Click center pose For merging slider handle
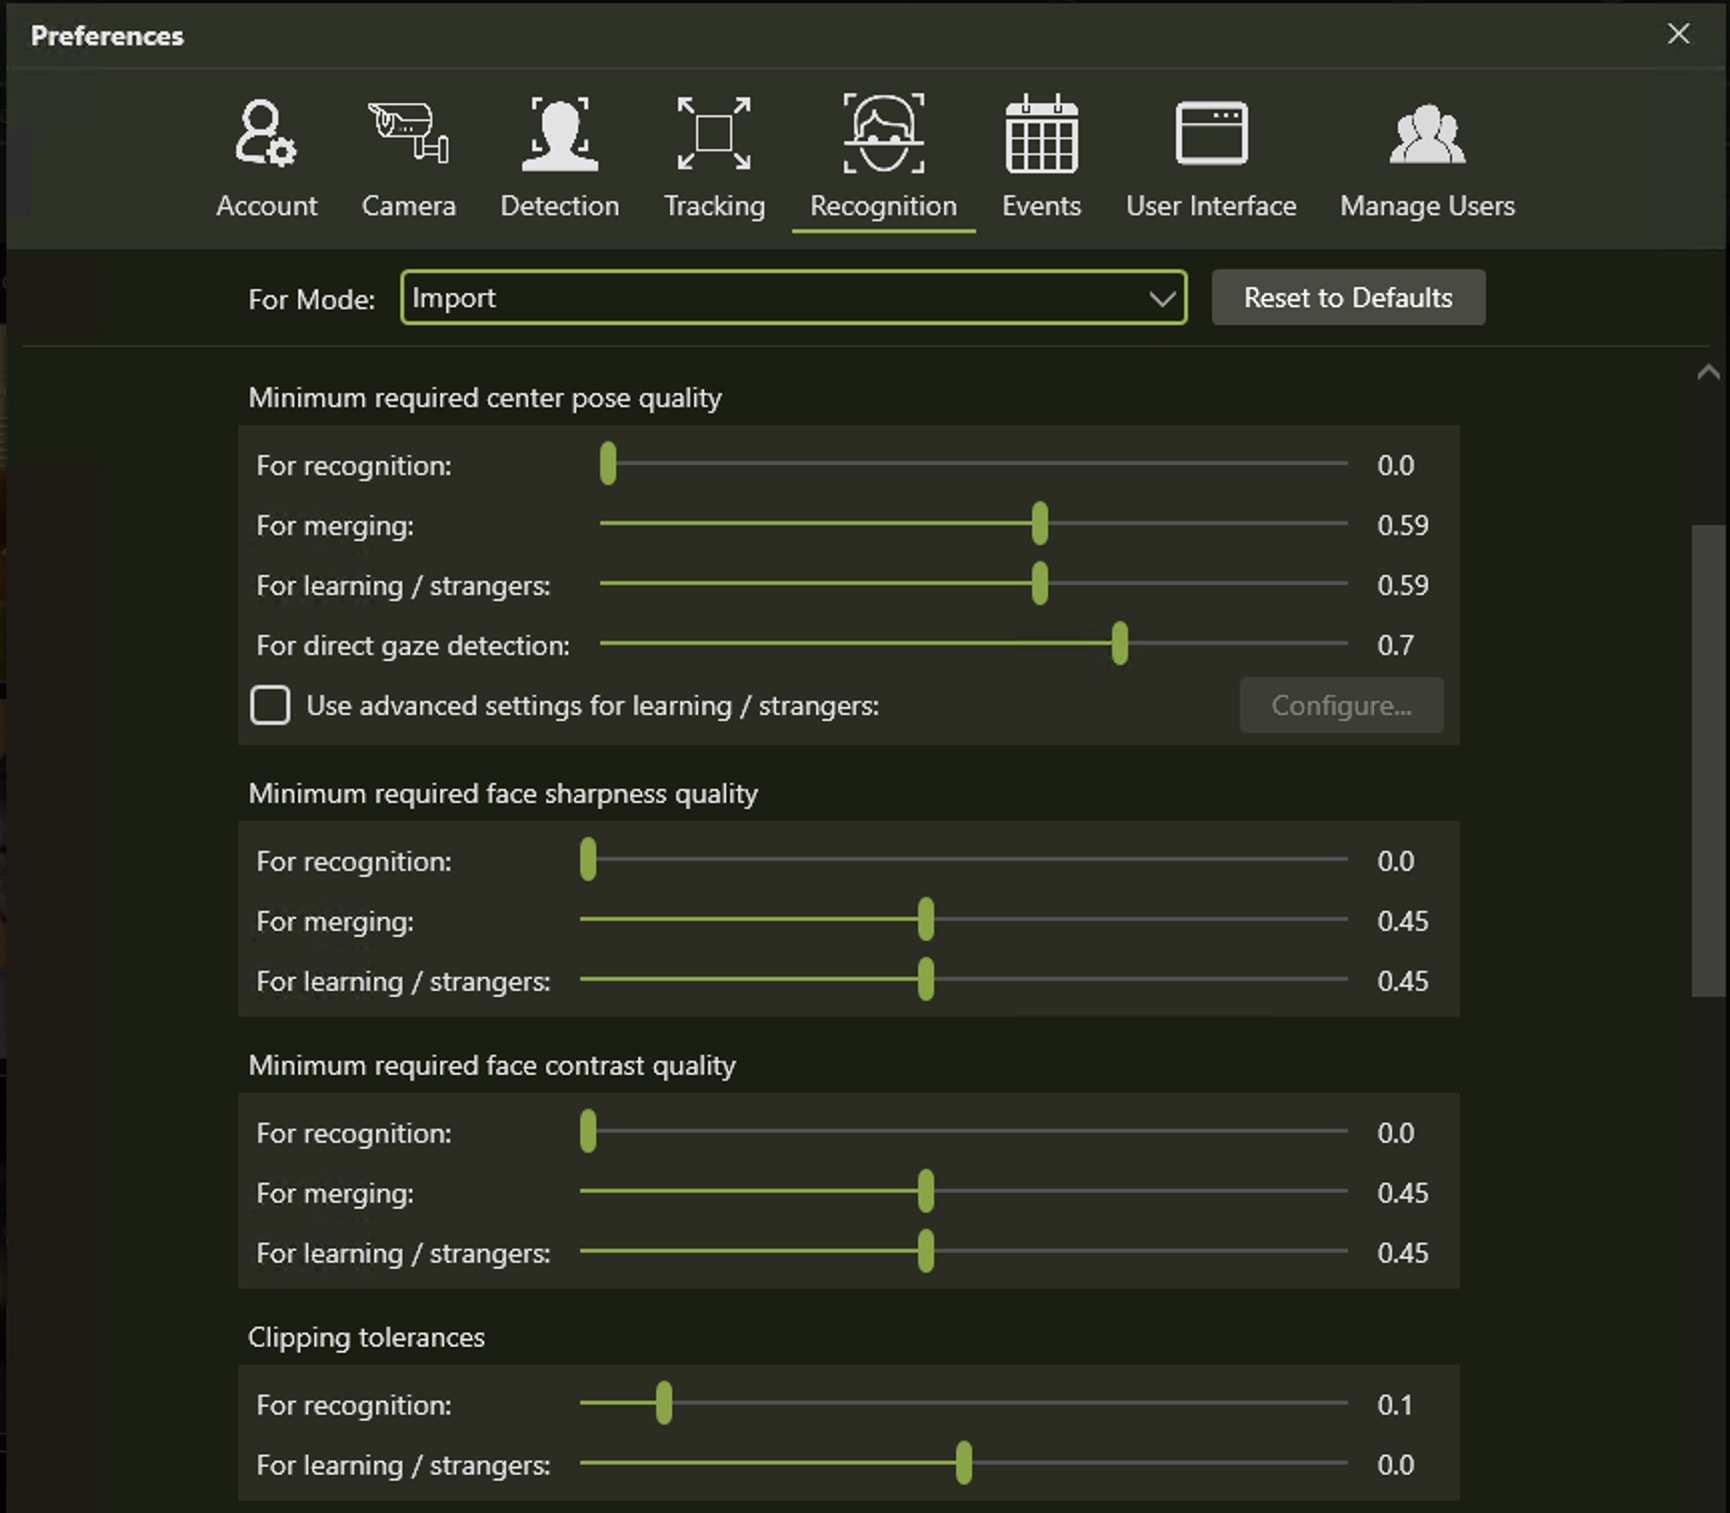Screen dimensions: 1730x1513 (1040, 524)
